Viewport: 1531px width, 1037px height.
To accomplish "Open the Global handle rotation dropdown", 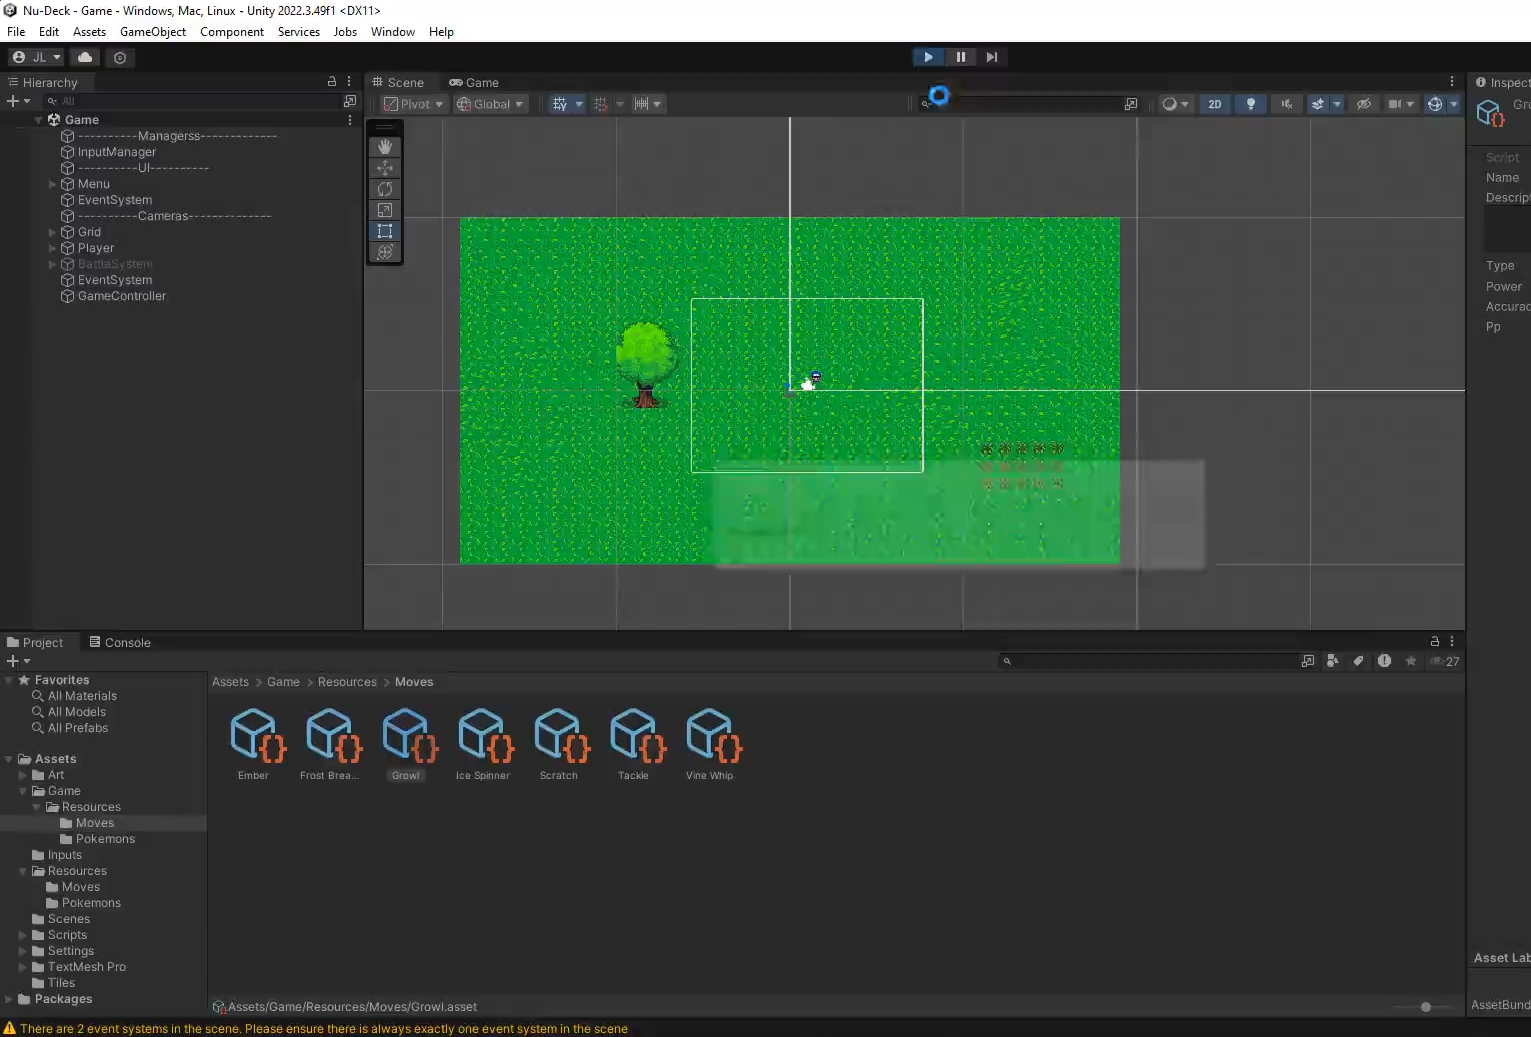I will click(x=490, y=104).
